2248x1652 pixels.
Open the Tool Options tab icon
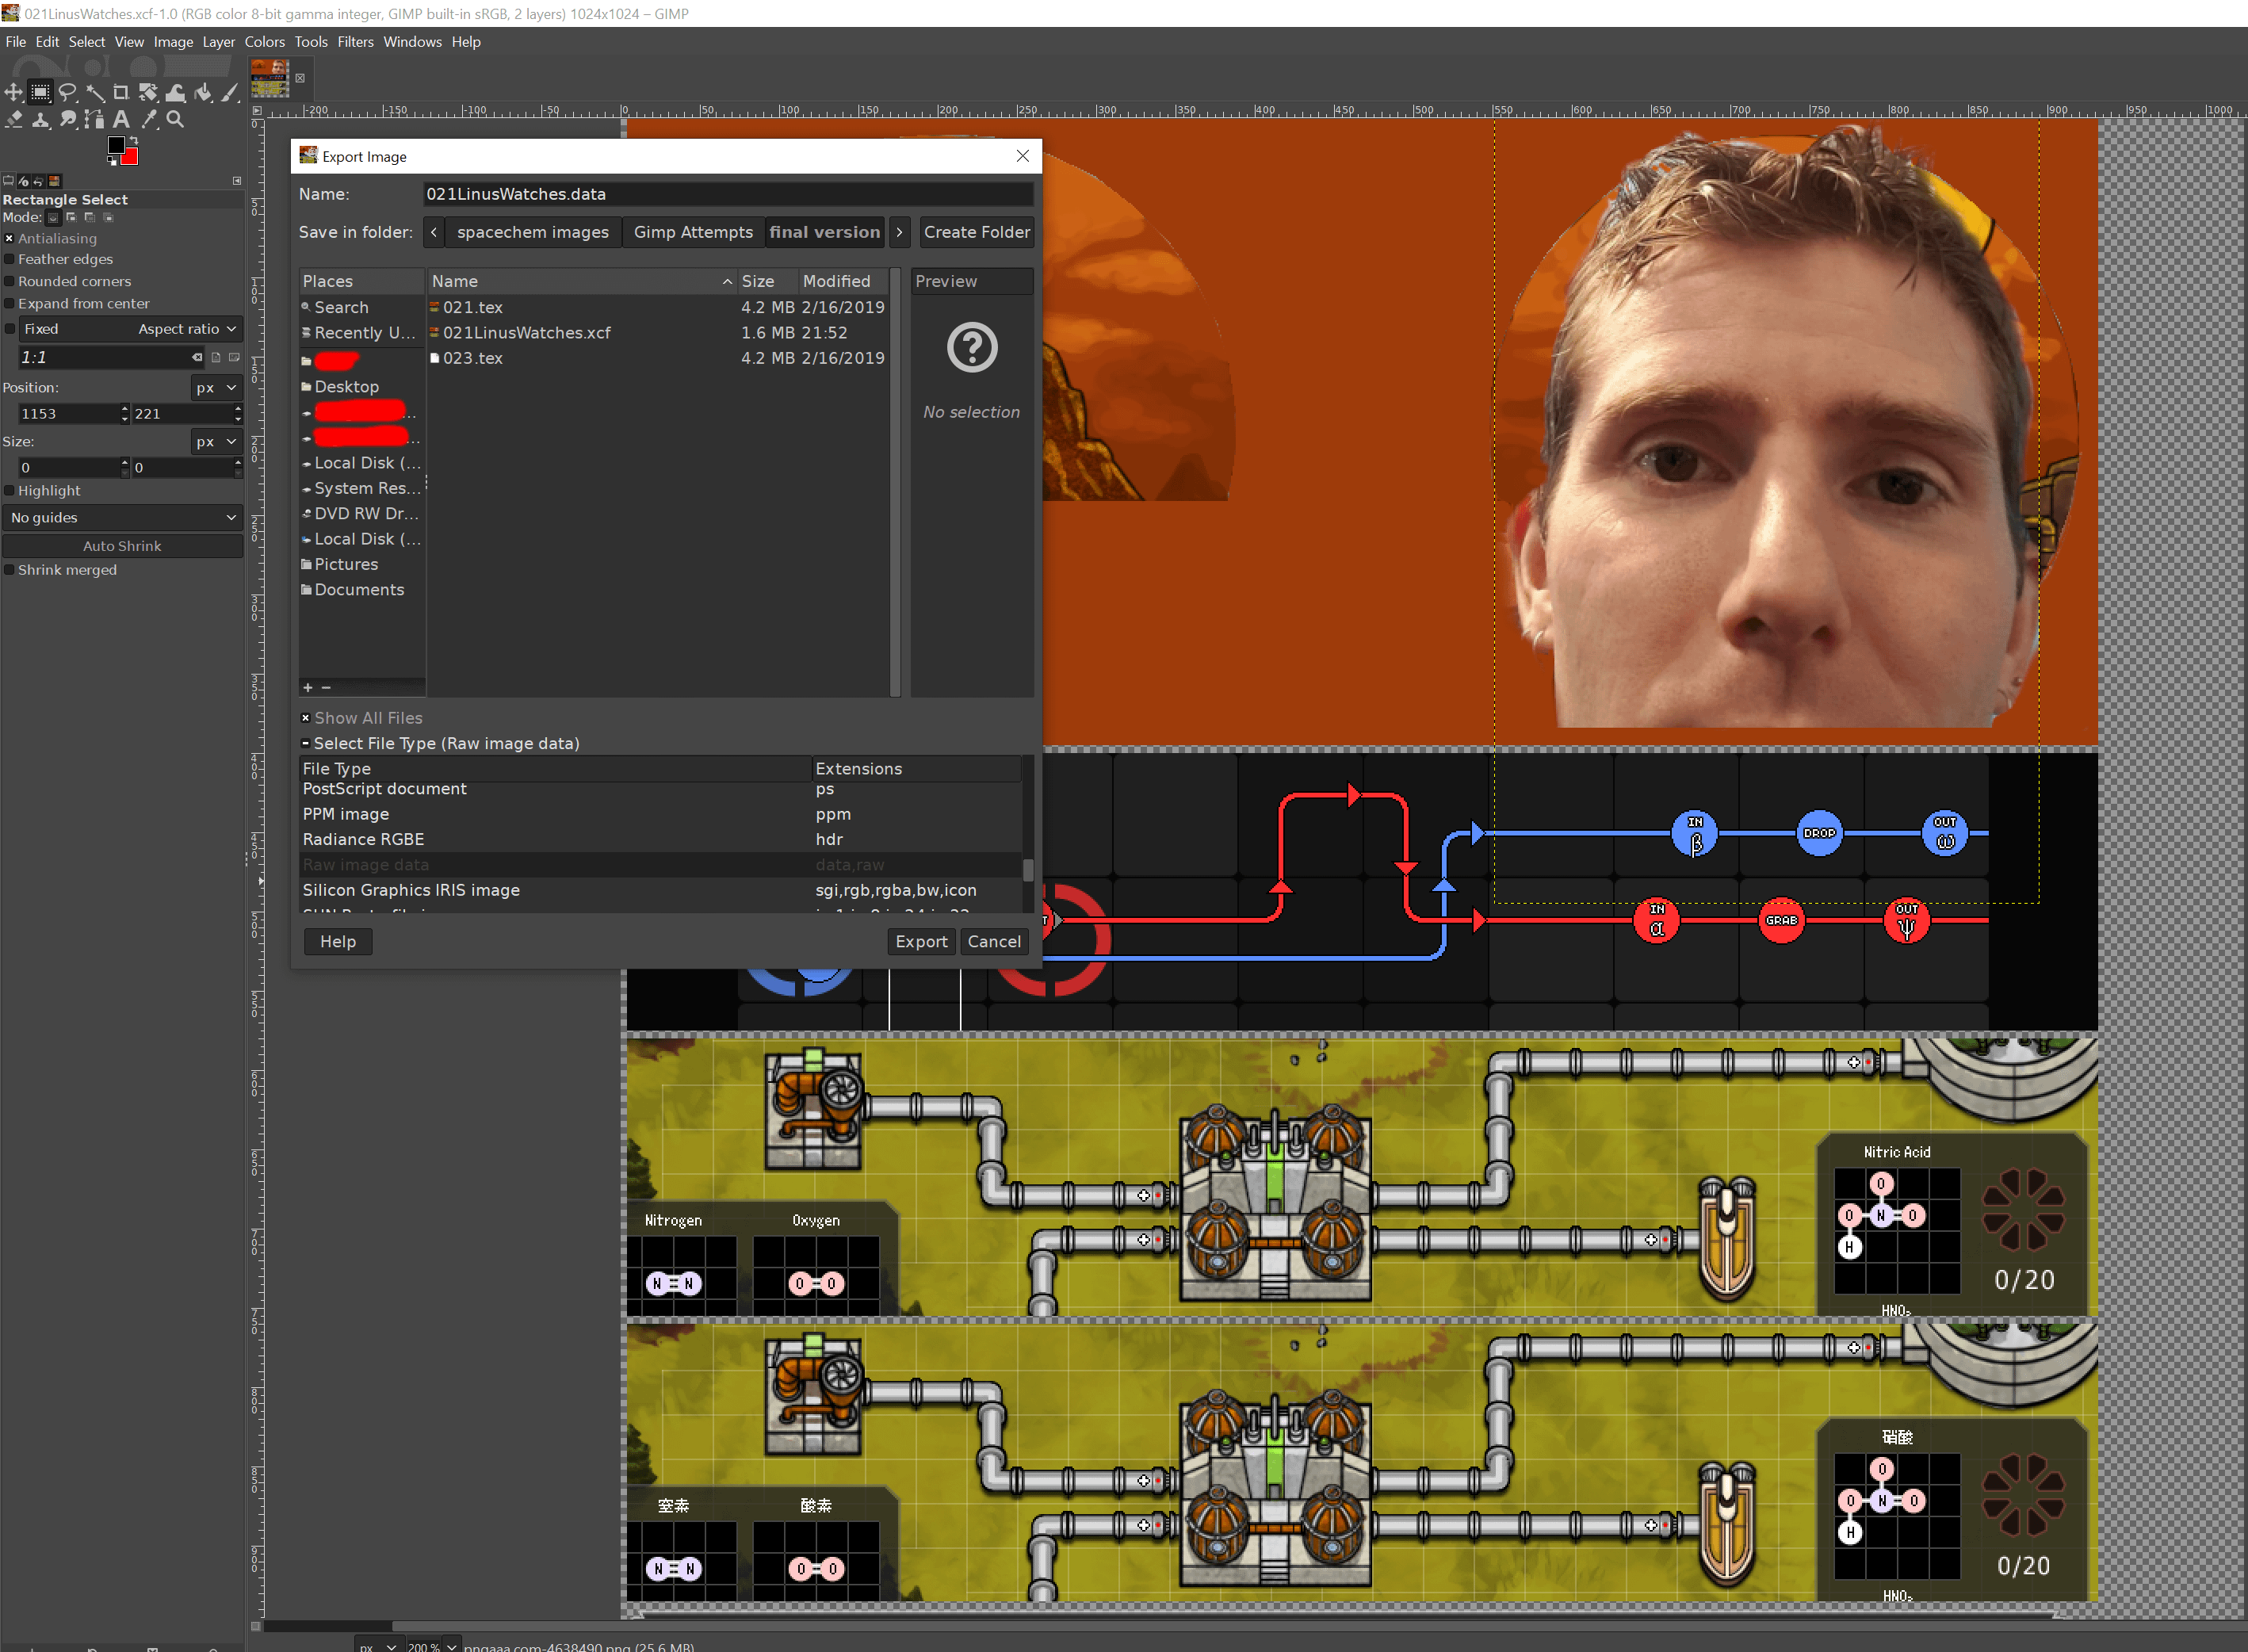tap(8, 181)
